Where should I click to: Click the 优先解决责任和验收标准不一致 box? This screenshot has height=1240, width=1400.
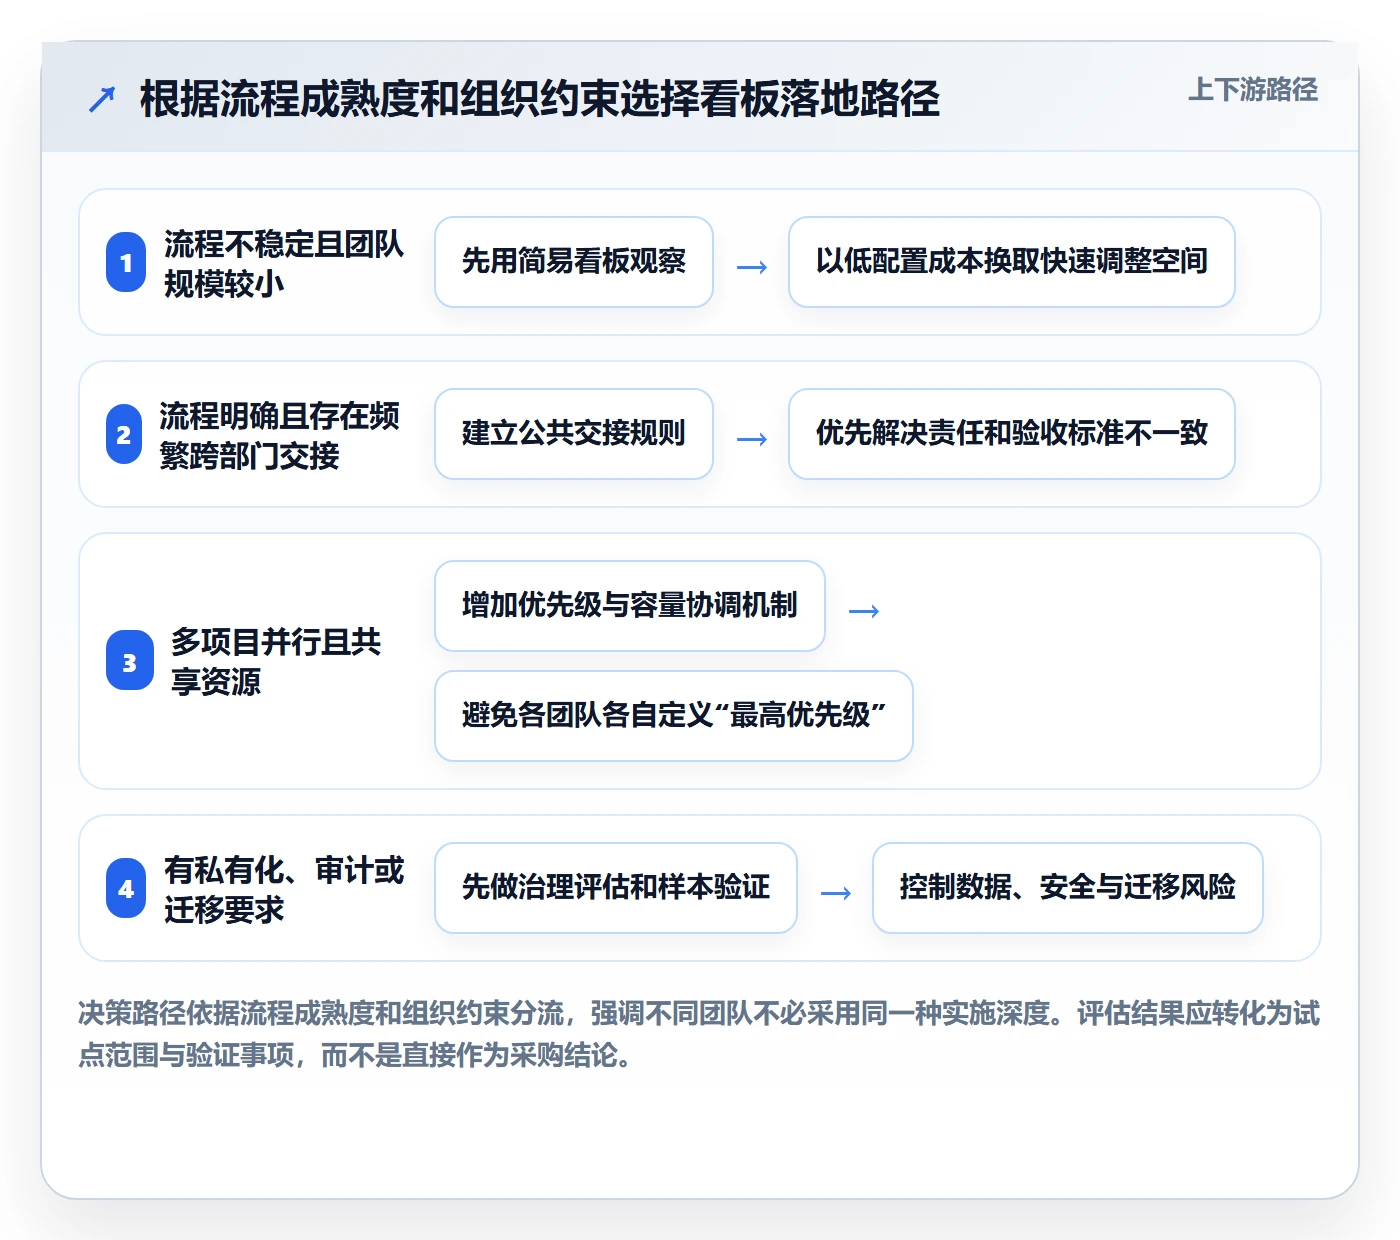click(x=1012, y=434)
